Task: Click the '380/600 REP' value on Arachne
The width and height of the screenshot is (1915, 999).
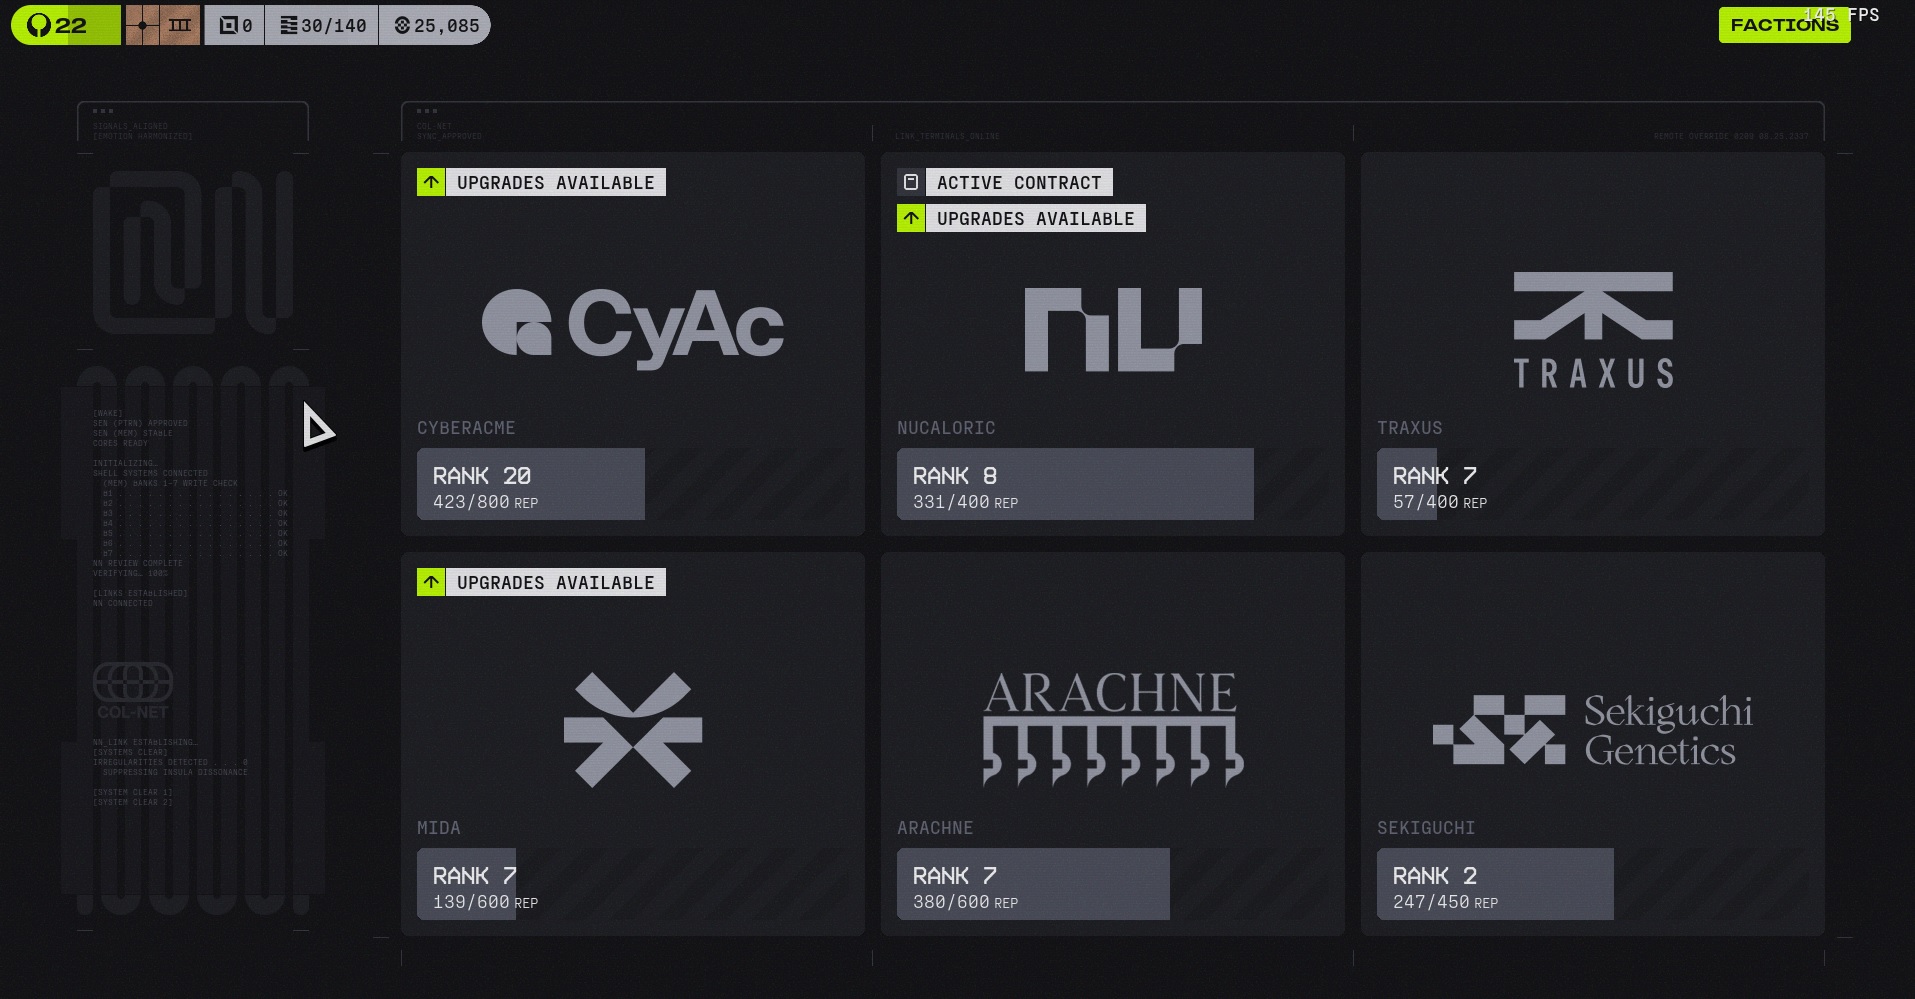Action: 965,902
